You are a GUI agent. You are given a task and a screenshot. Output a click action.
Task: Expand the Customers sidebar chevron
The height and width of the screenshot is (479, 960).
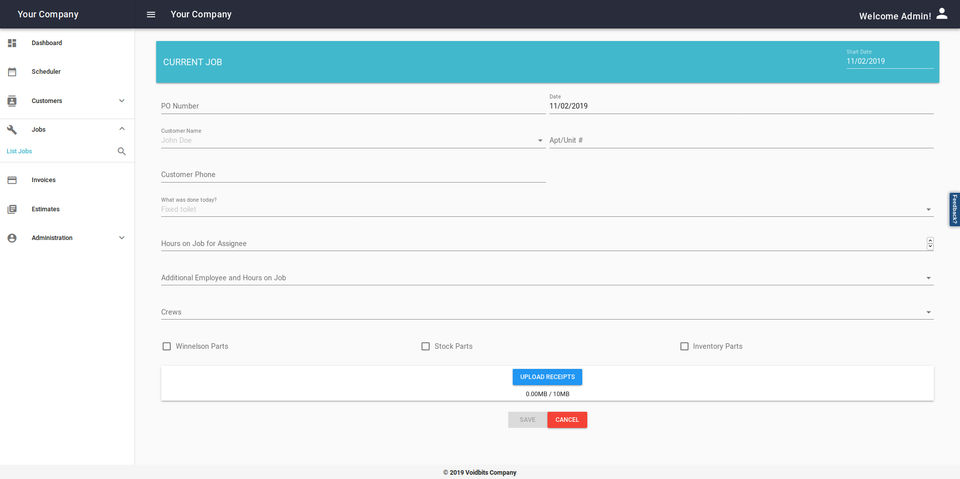click(x=122, y=100)
